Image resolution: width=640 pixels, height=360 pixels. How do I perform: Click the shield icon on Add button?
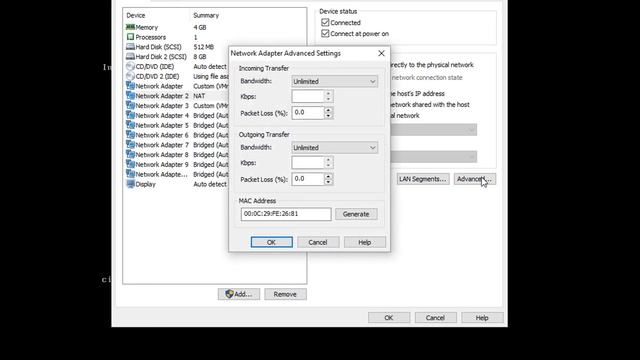coord(229,294)
